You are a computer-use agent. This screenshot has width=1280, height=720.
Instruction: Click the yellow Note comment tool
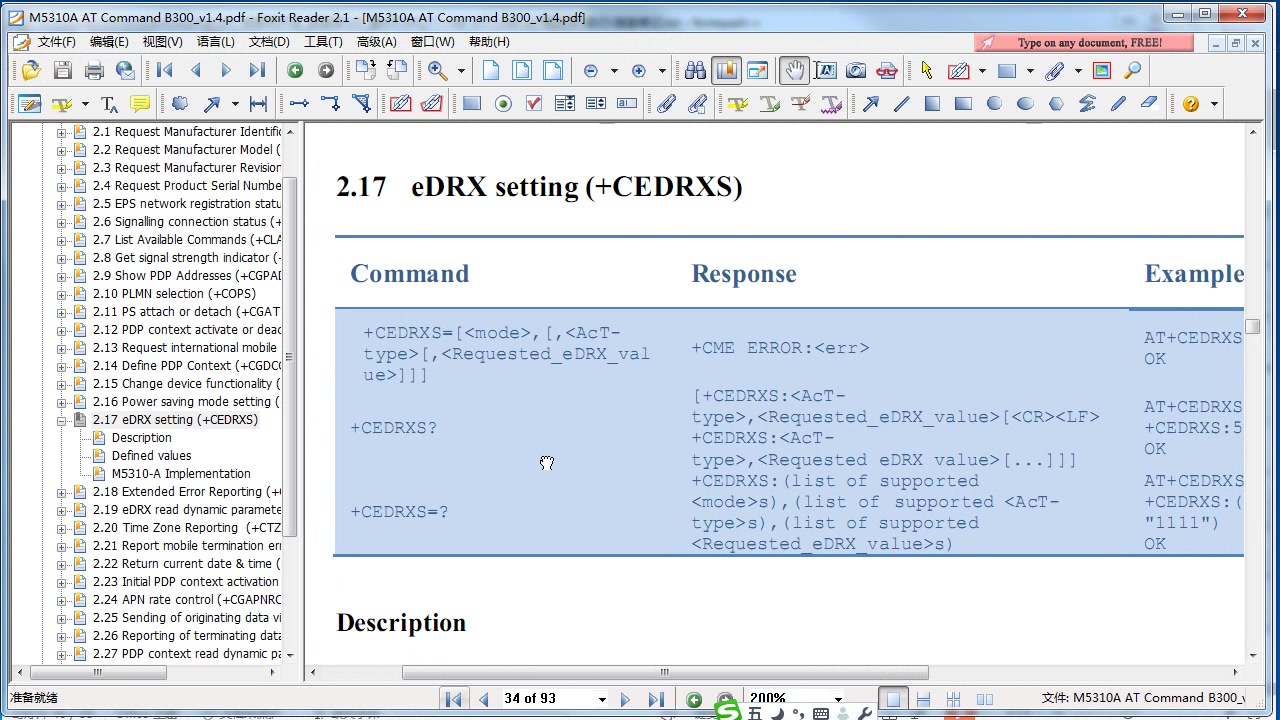coord(141,103)
